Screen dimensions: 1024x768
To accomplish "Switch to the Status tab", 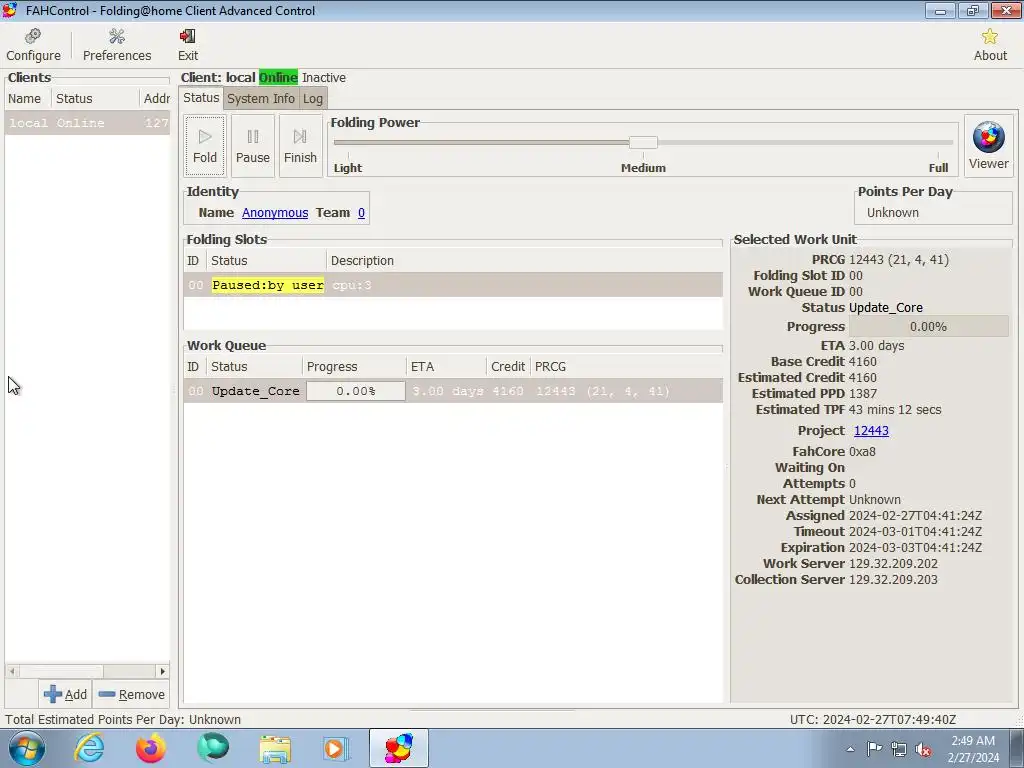I will click(x=200, y=98).
